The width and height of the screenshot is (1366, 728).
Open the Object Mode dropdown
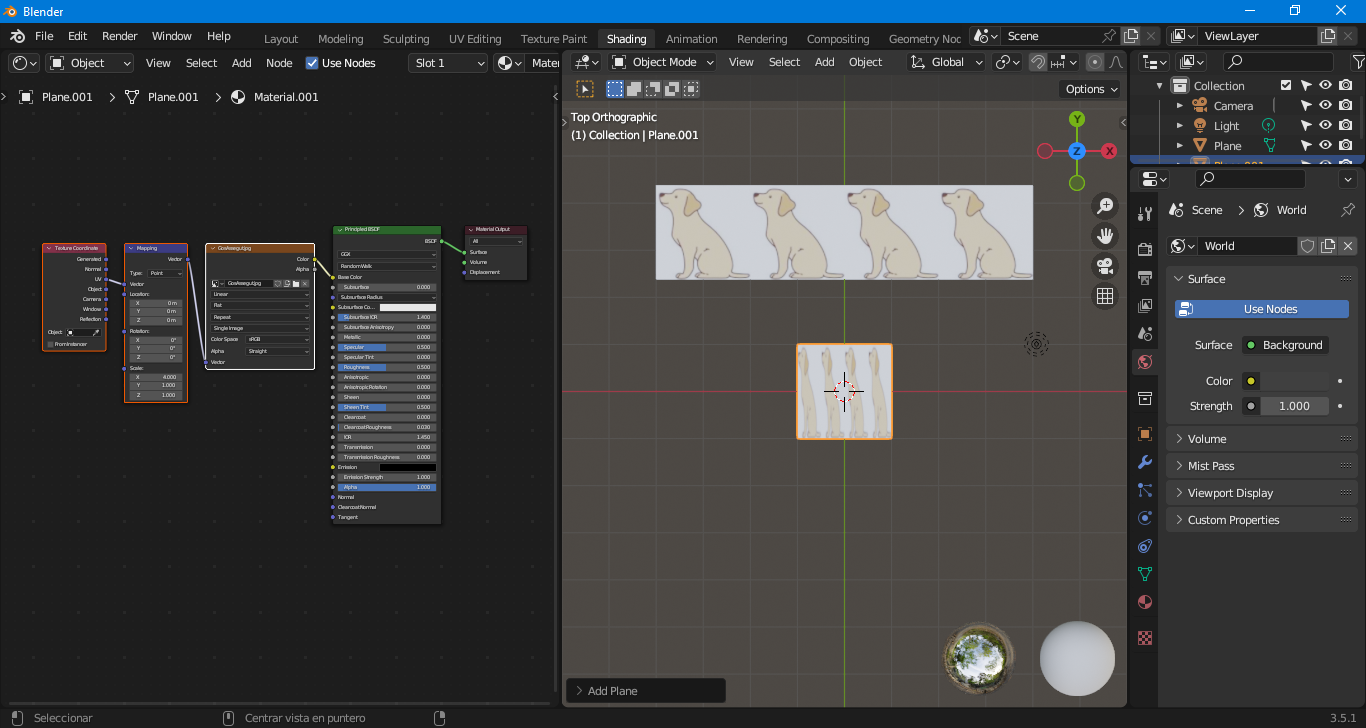click(x=663, y=62)
